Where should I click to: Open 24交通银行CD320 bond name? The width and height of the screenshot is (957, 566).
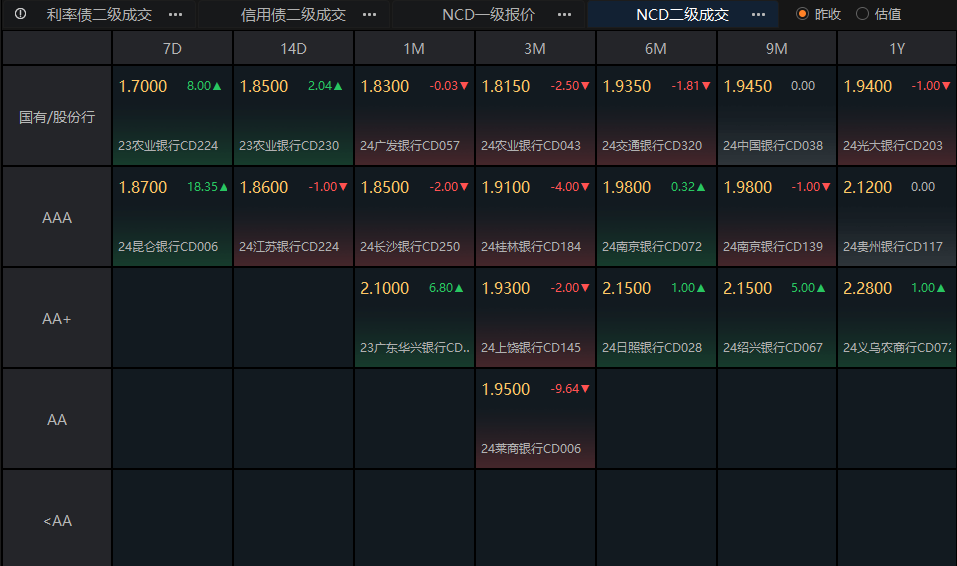(652, 145)
